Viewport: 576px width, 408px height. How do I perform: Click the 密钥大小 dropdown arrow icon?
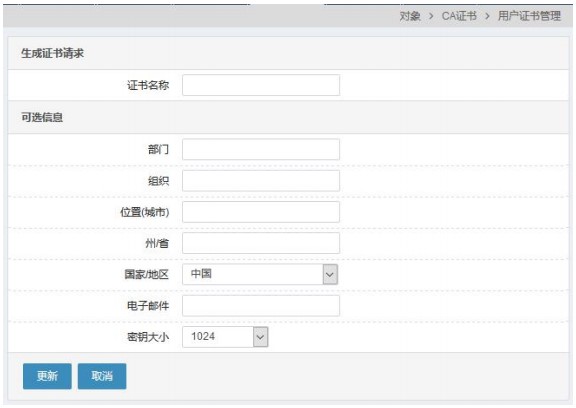click(x=260, y=337)
